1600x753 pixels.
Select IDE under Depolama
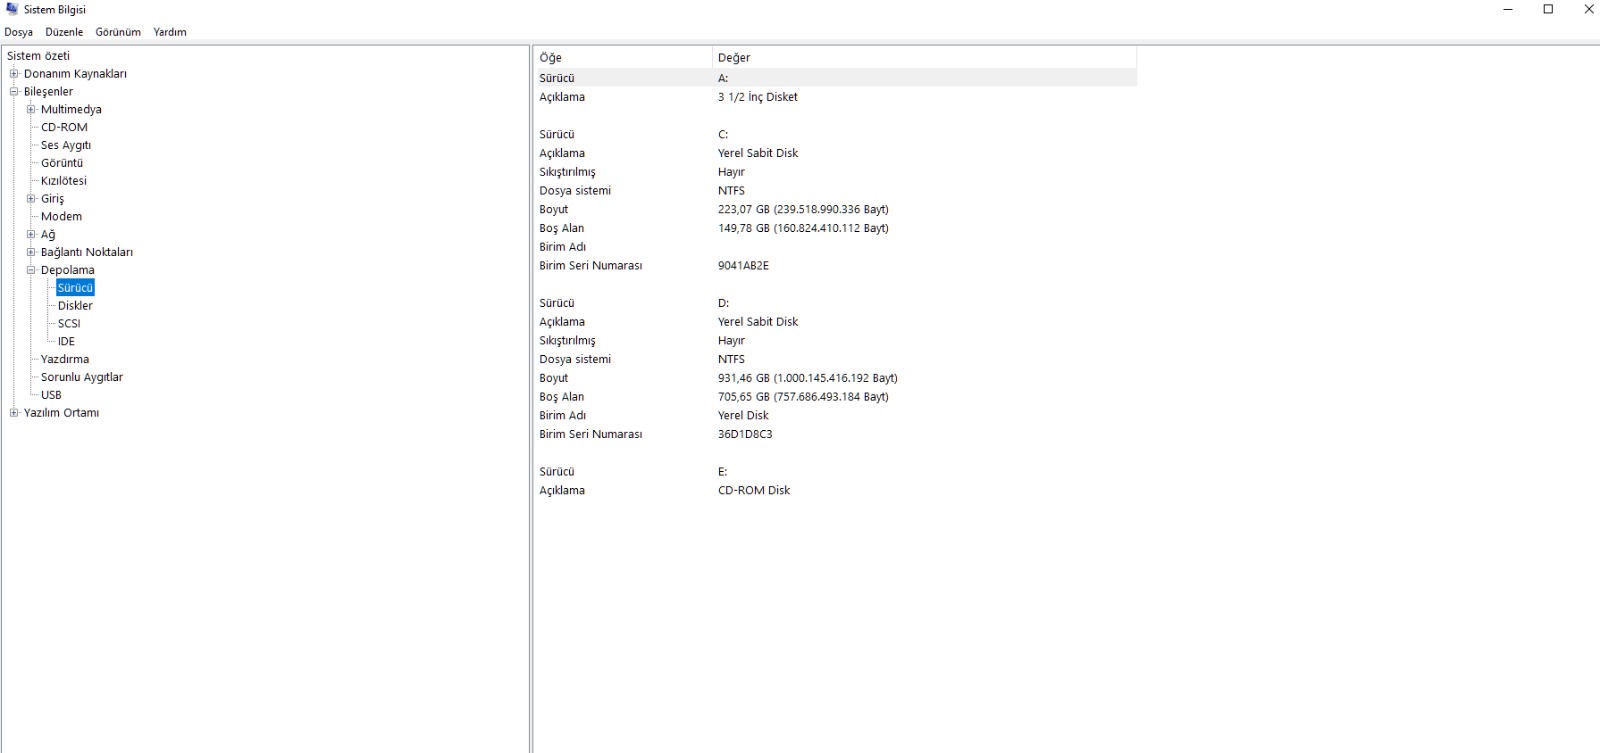click(x=66, y=342)
